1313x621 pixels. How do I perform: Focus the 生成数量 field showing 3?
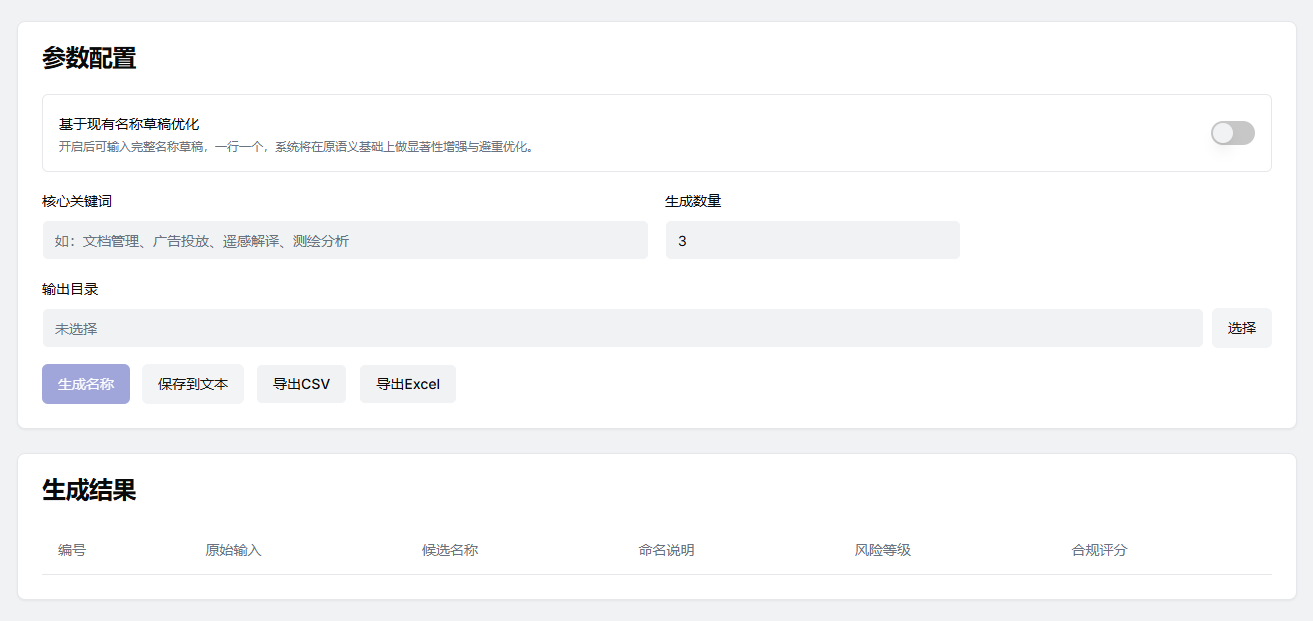tap(812, 240)
